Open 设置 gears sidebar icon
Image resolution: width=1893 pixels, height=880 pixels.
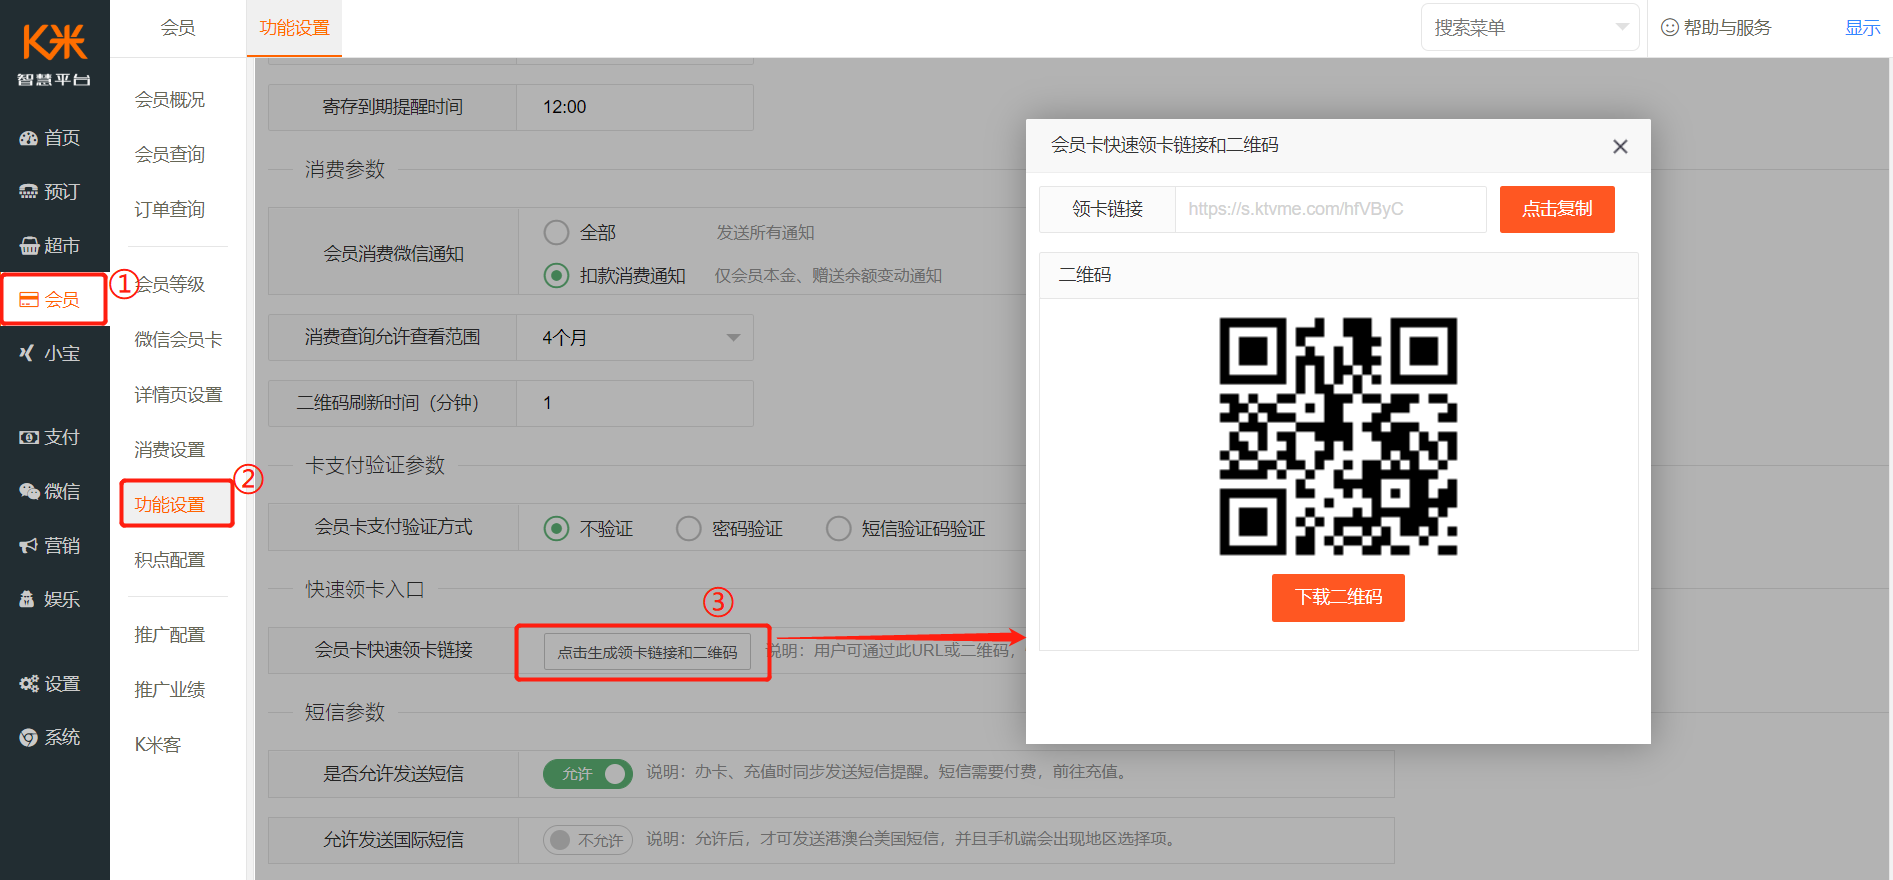pos(28,684)
